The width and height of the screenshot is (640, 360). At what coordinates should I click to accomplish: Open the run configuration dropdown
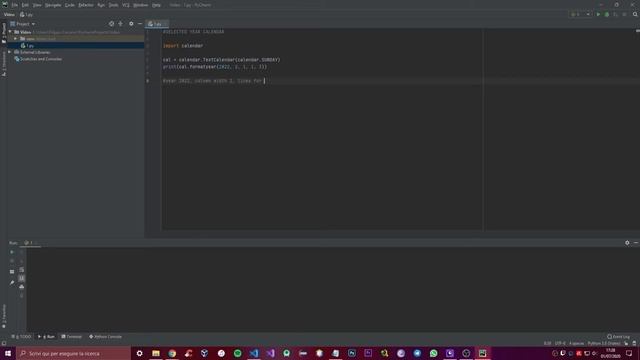click(581, 14)
